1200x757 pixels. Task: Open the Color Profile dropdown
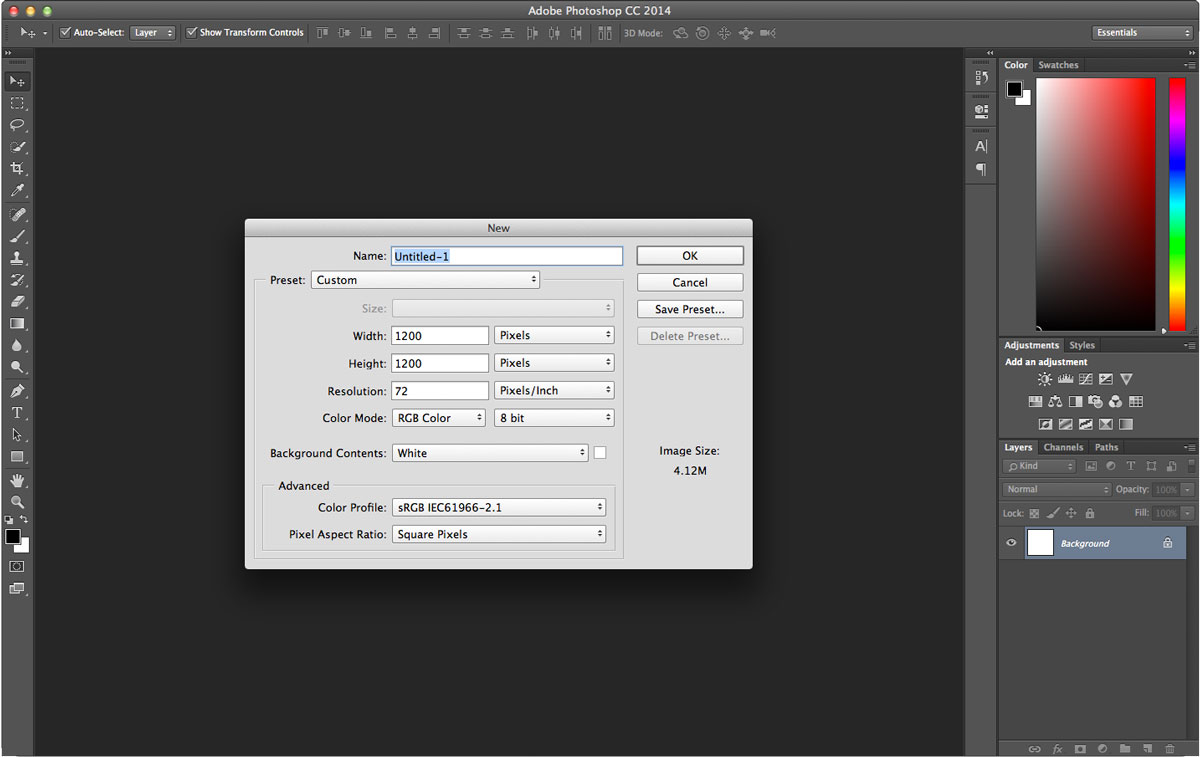tap(499, 507)
